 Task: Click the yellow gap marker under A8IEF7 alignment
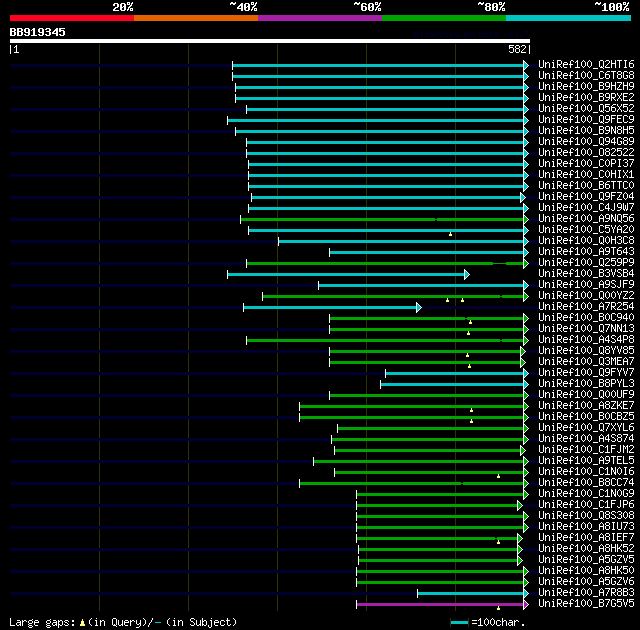coord(498,542)
